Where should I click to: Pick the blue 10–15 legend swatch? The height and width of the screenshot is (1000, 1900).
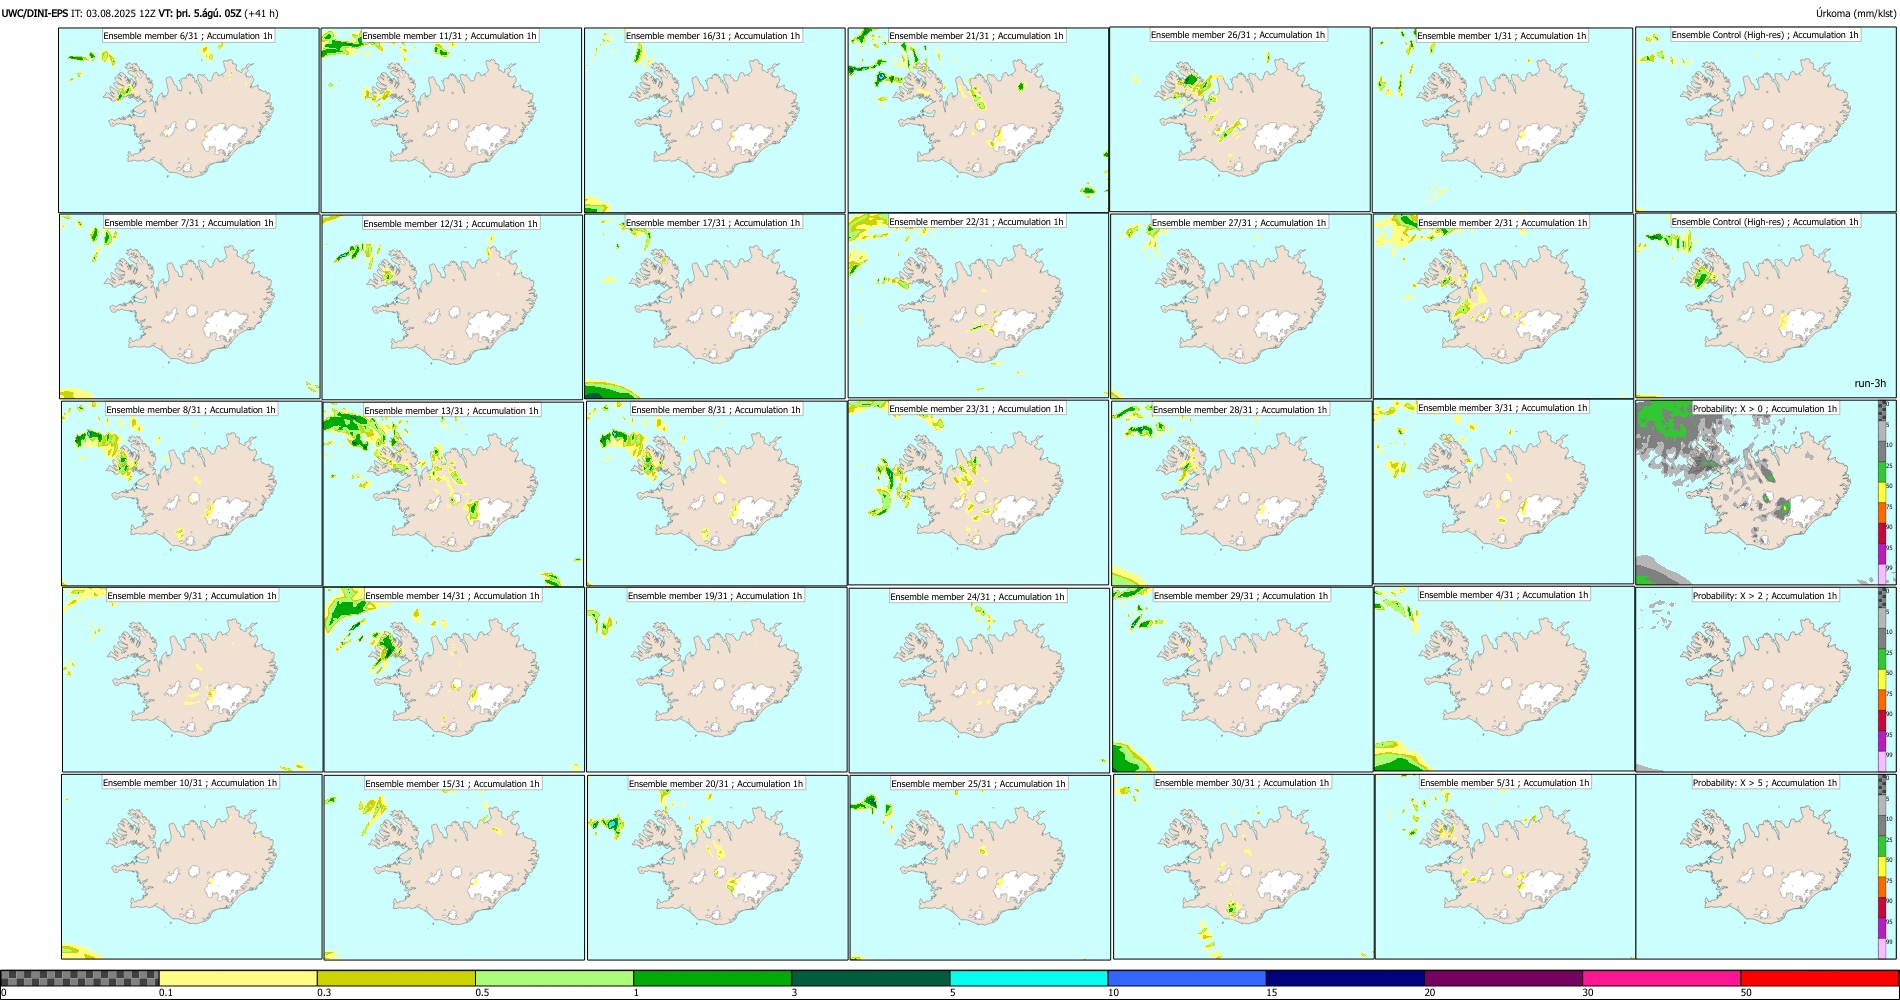1186,978
